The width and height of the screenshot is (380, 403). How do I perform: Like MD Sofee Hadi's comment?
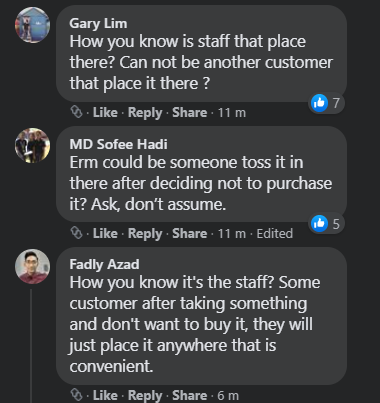point(105,233)
